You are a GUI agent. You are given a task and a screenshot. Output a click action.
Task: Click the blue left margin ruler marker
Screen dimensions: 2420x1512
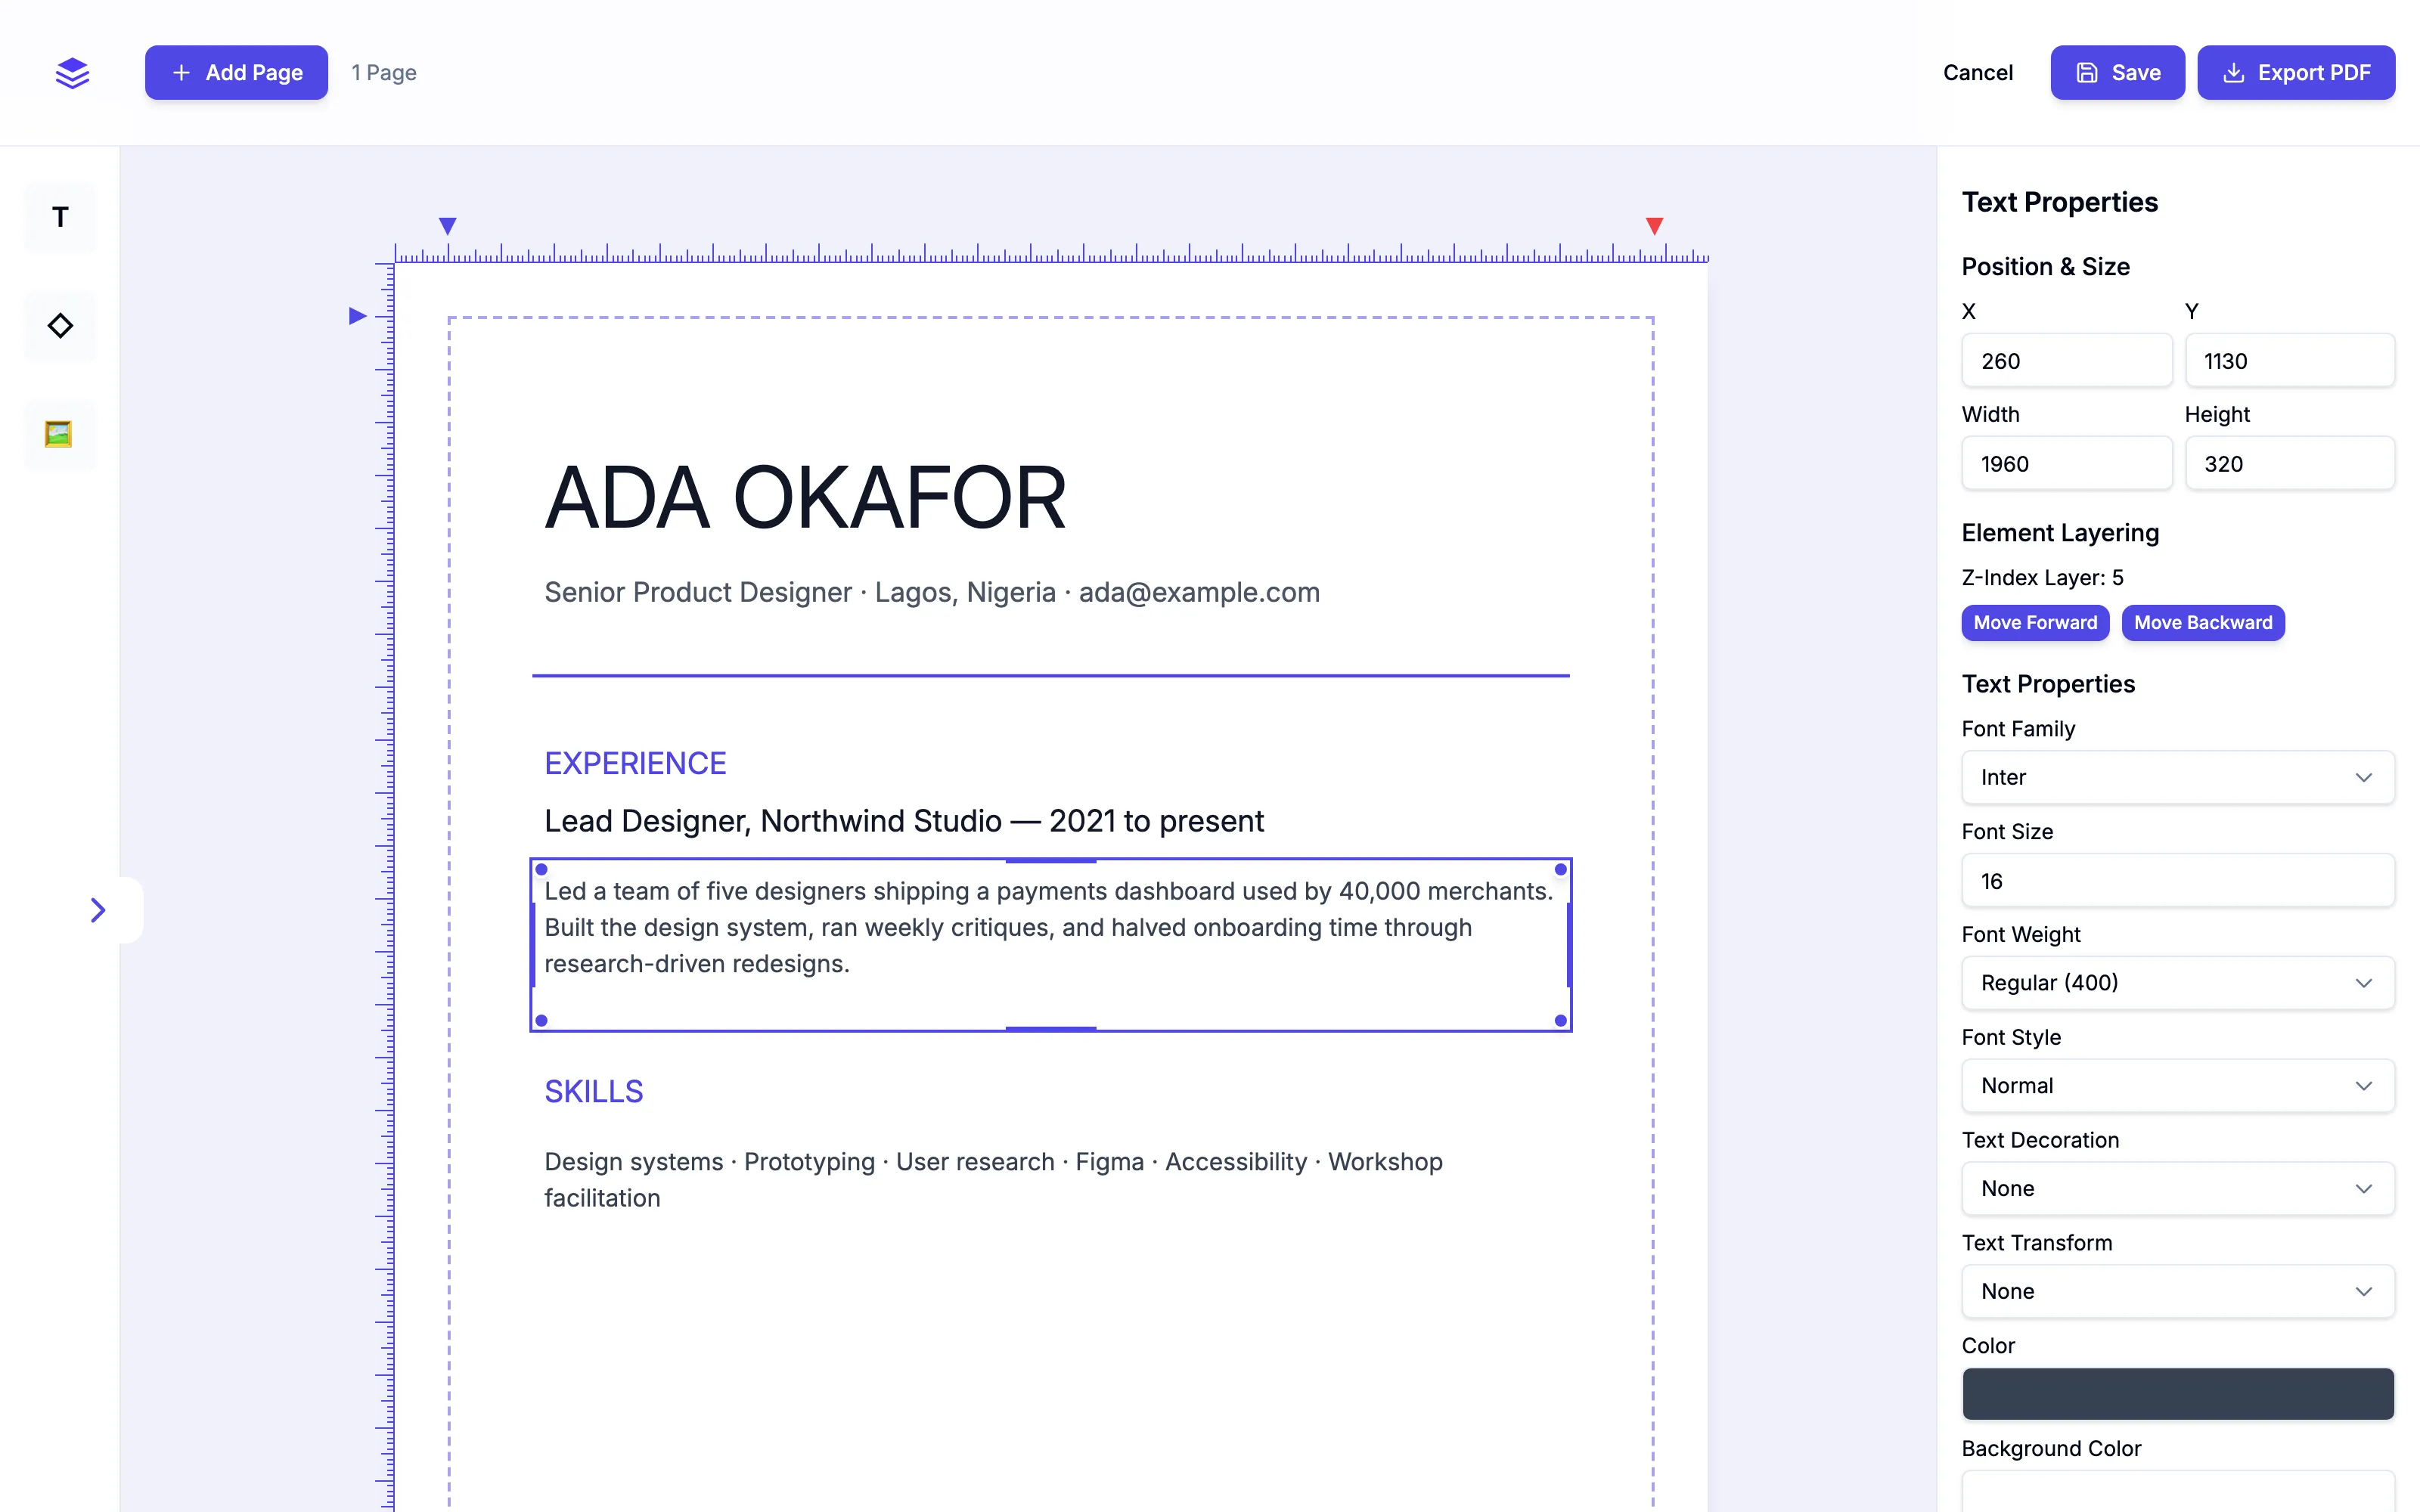(x=448, y=226)
